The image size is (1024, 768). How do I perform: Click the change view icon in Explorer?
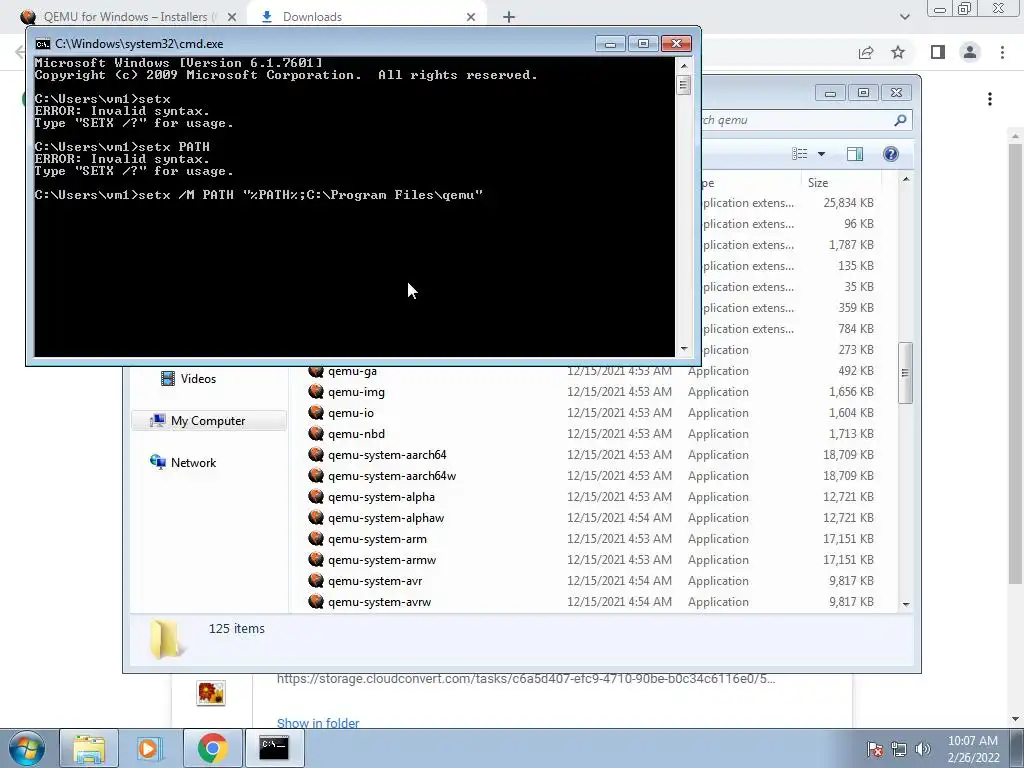coord(800,154)
